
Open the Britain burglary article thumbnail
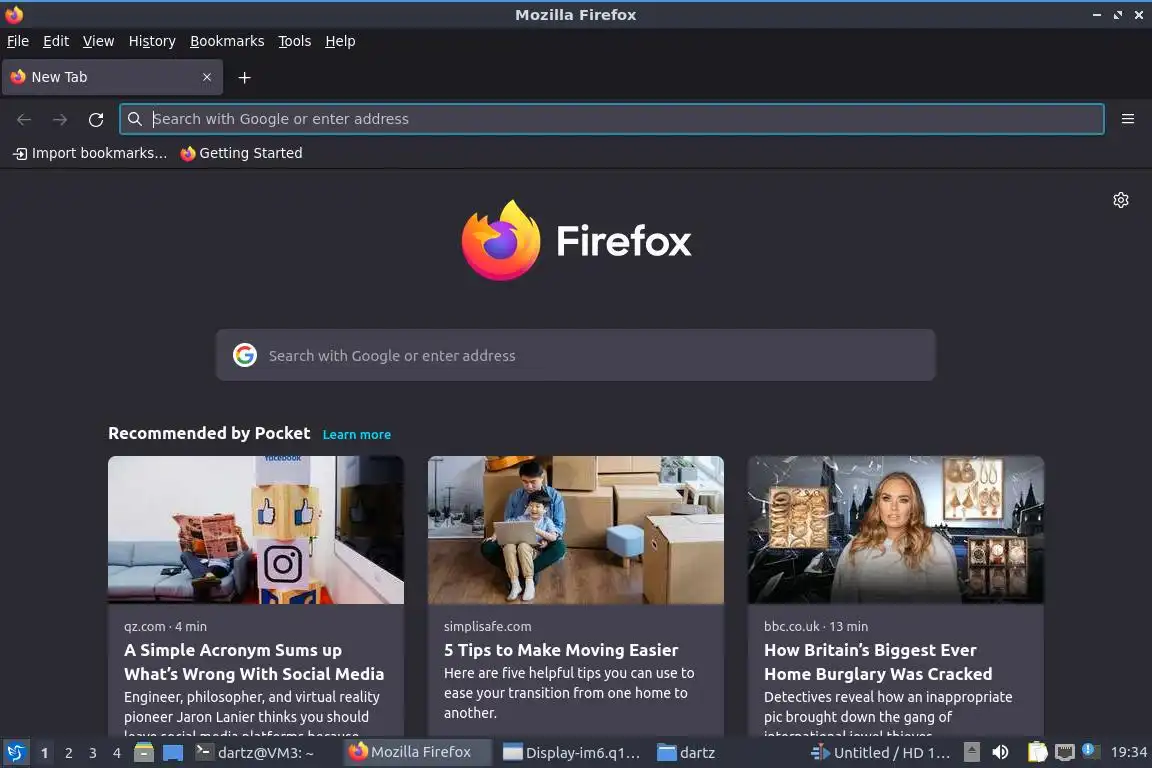(896, 530)
